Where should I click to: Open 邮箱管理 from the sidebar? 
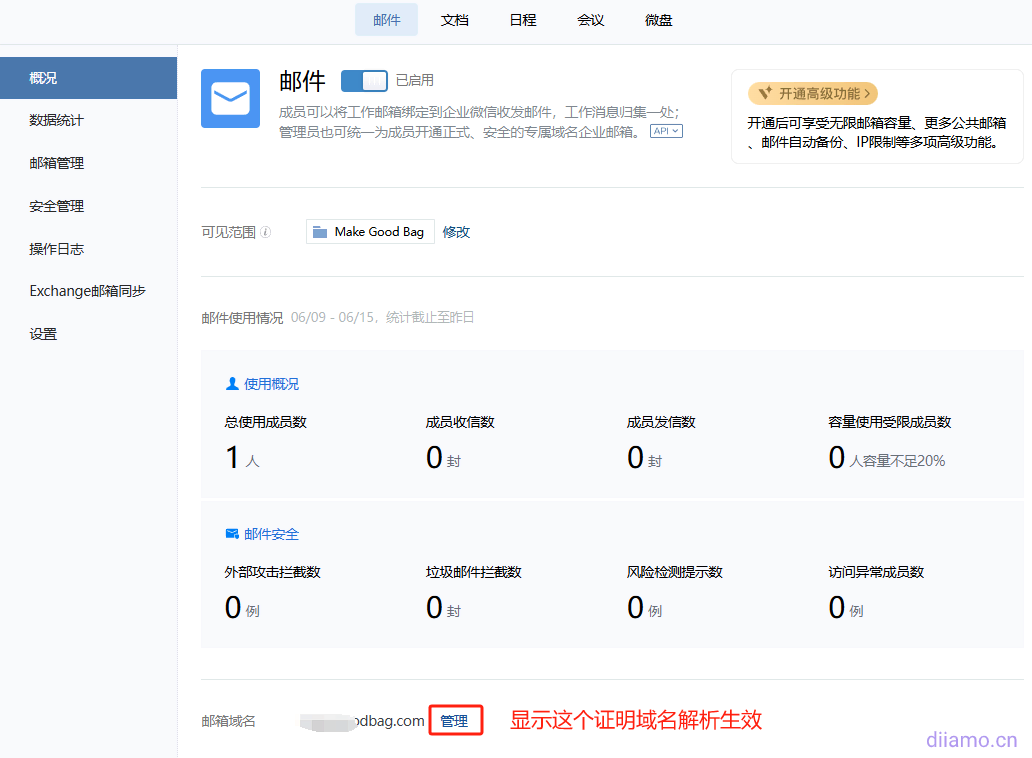coord(57,163)
